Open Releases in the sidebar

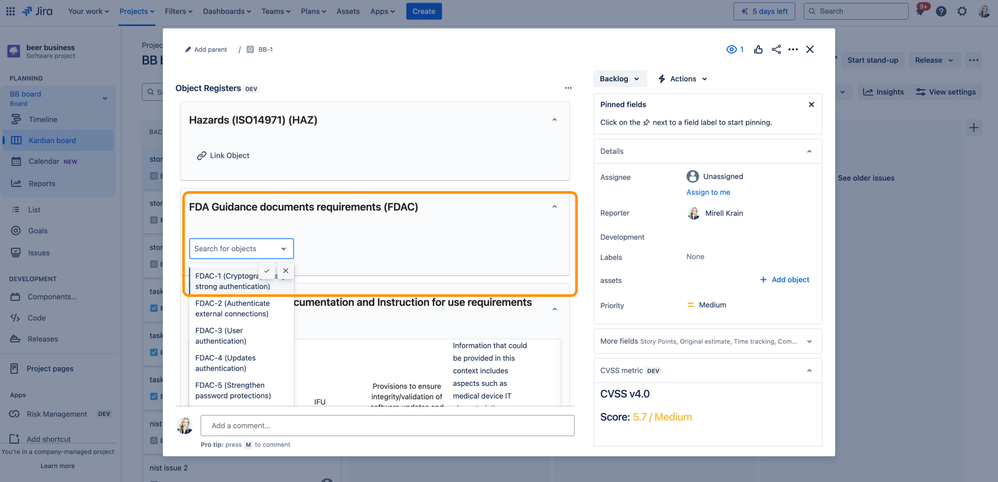(42, 339)
